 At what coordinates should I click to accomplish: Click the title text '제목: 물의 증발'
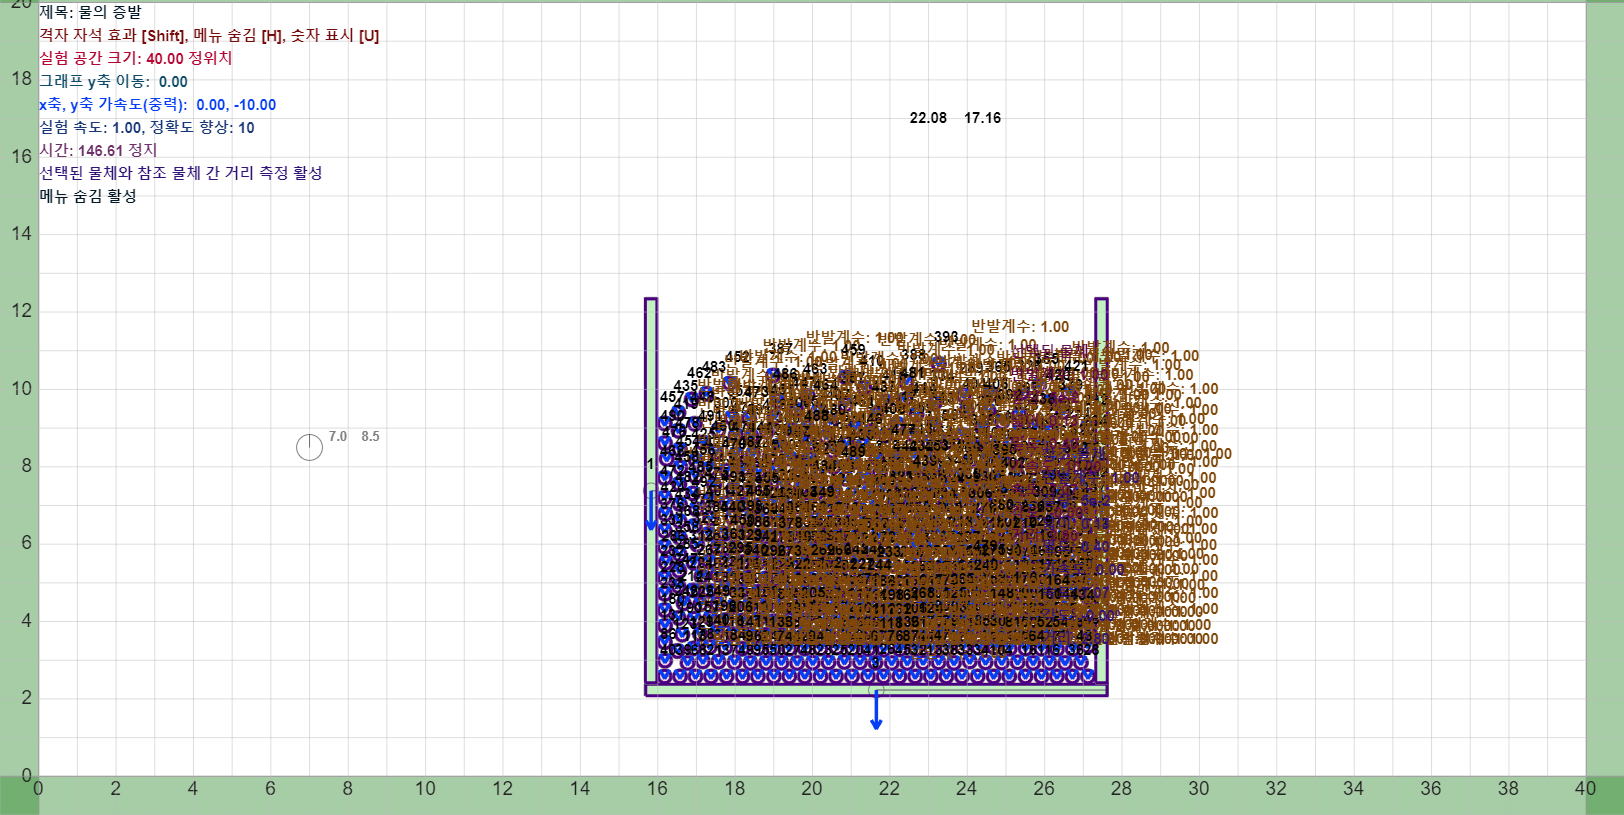coord(91,12)
